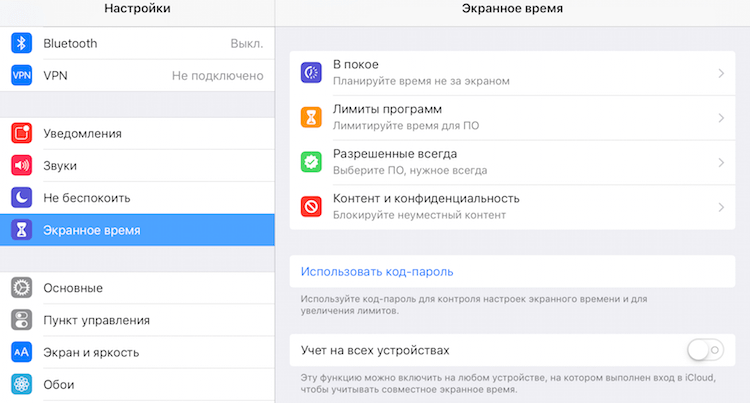Tap the Не беспокоить moon icon
This screenshot has height=403, width=750.
click(22, 197)
